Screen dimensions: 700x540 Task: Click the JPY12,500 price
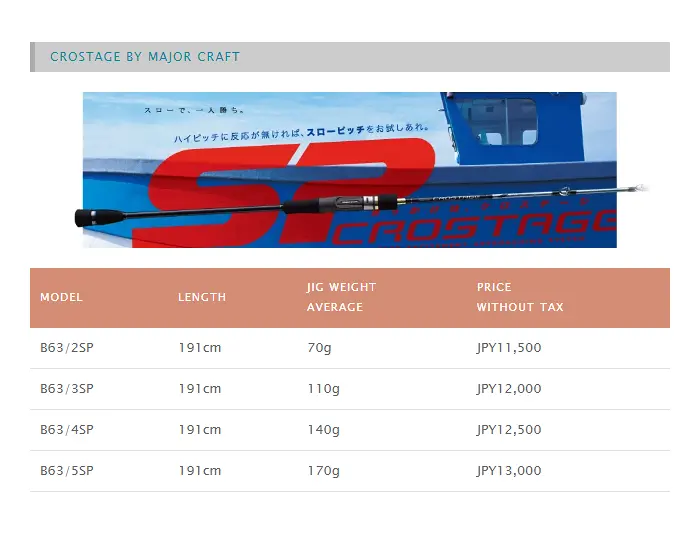point(509,430)
